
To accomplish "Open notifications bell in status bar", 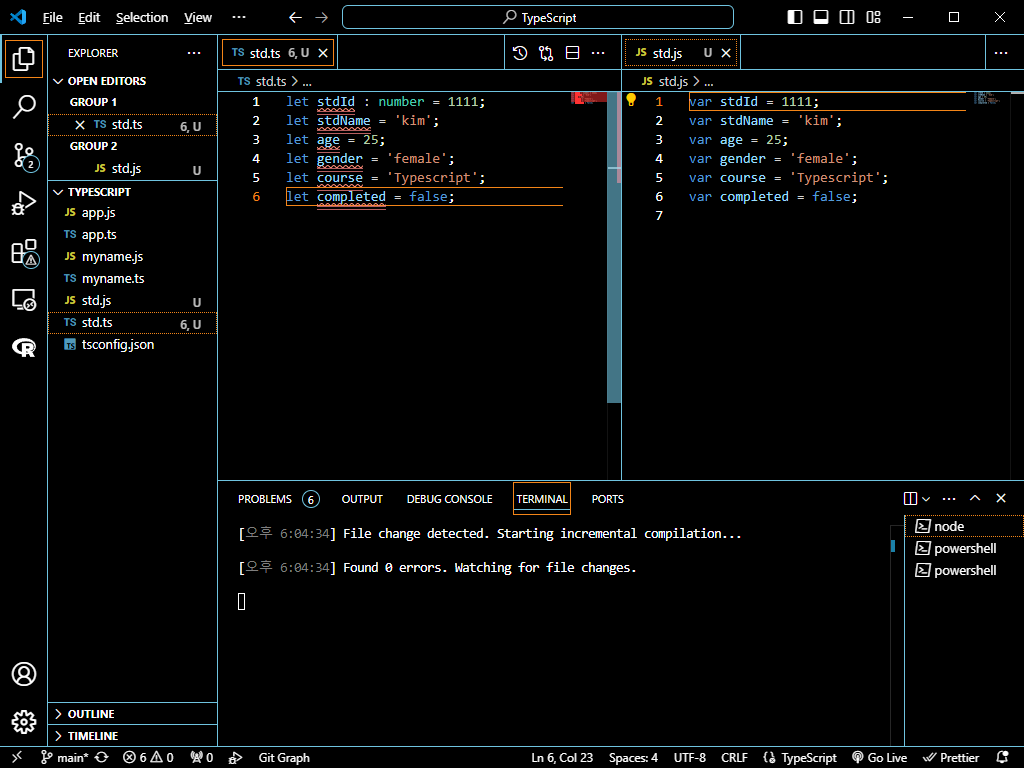I will [x=1002, y=757].
